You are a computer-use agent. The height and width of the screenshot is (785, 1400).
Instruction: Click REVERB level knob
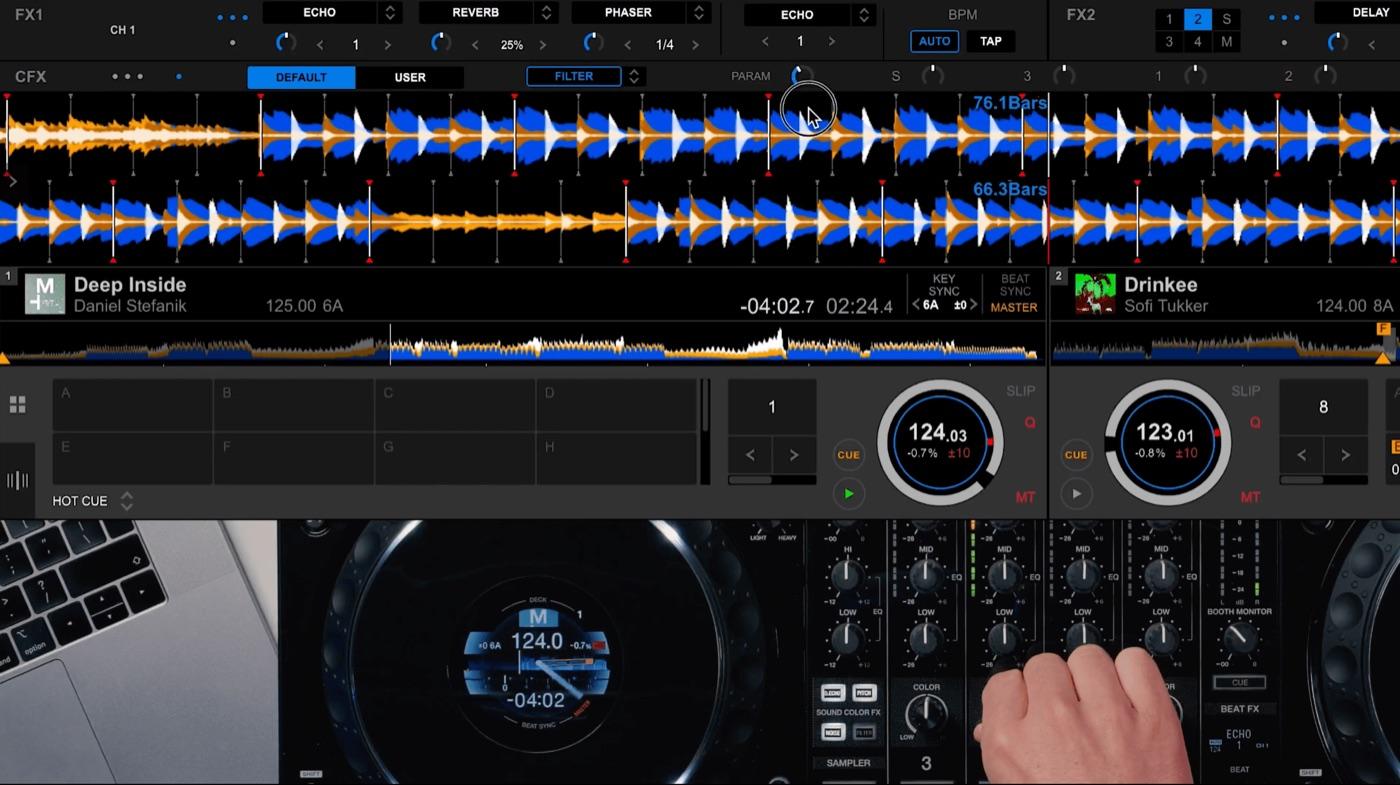pyautogui.click(x=440, y=43)
